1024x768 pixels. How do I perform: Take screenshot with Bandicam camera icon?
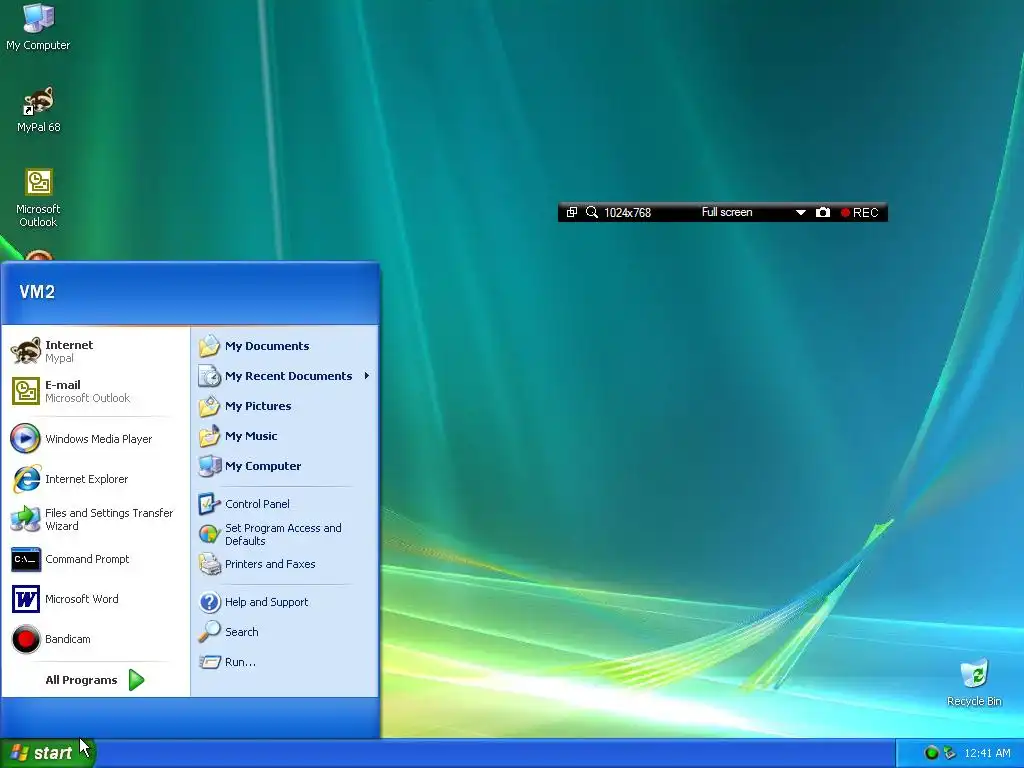pos(823,212)
